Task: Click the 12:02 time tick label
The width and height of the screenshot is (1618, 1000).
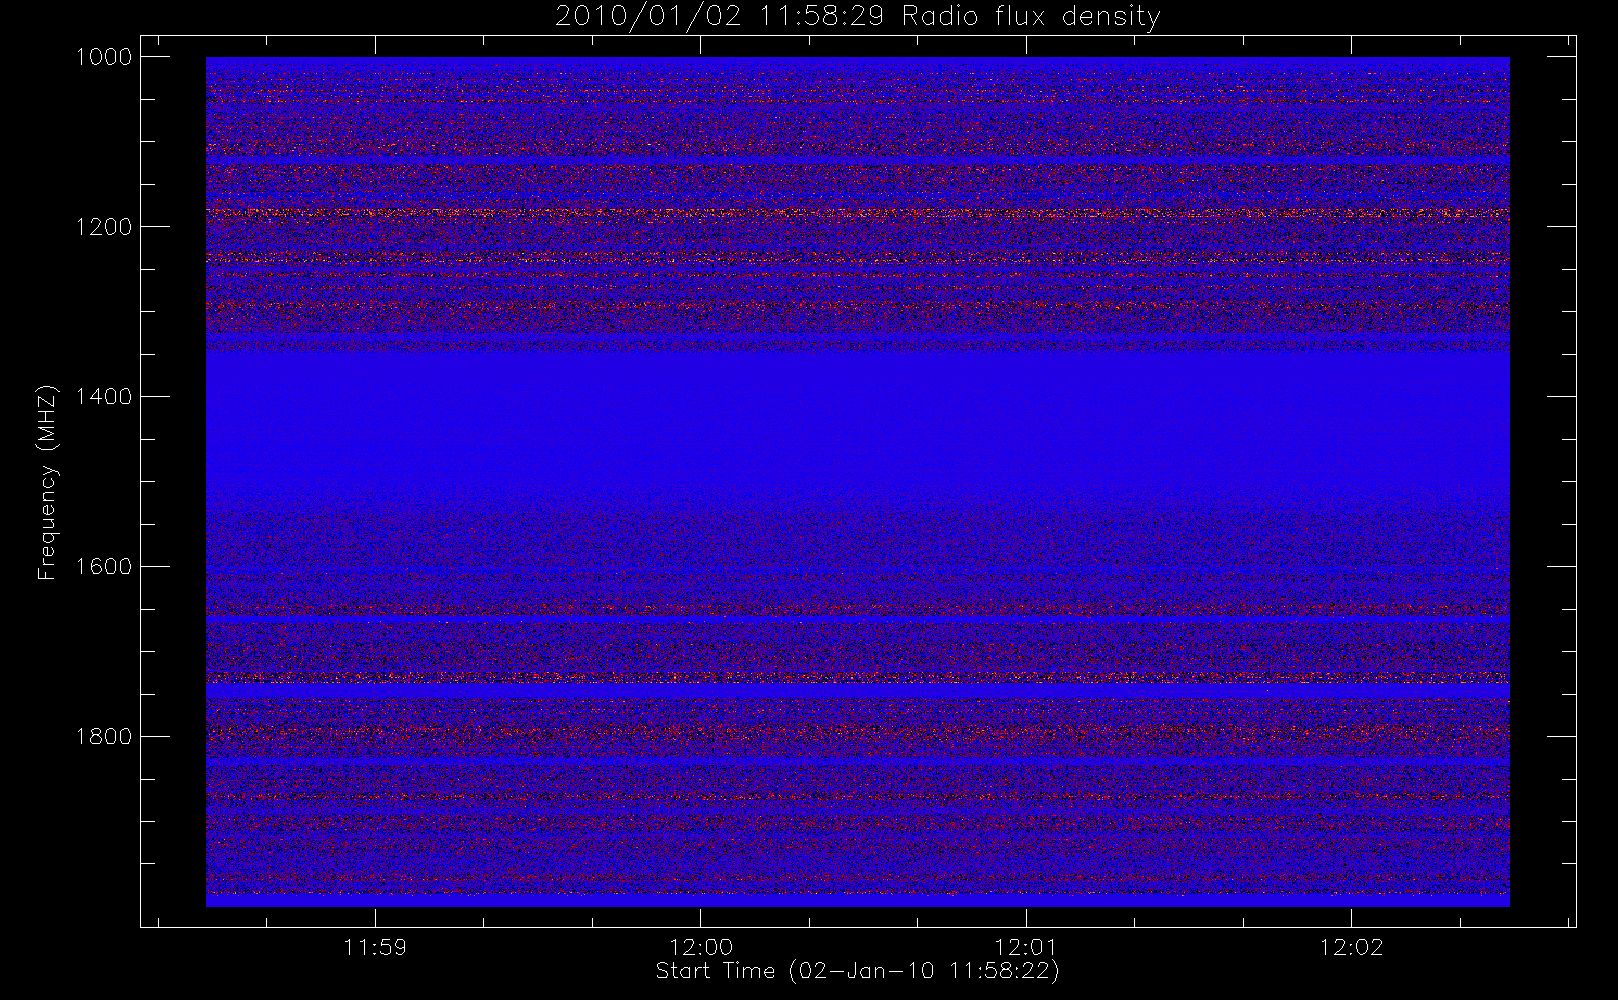Action: tap(1352, 947)
